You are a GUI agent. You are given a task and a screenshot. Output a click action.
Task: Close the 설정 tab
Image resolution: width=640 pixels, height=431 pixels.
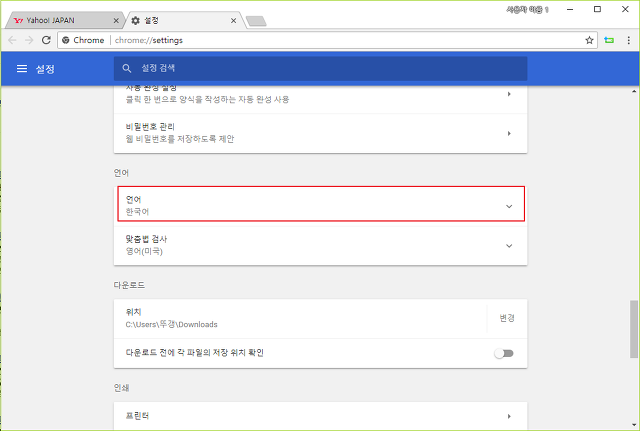tap(233, 20)
